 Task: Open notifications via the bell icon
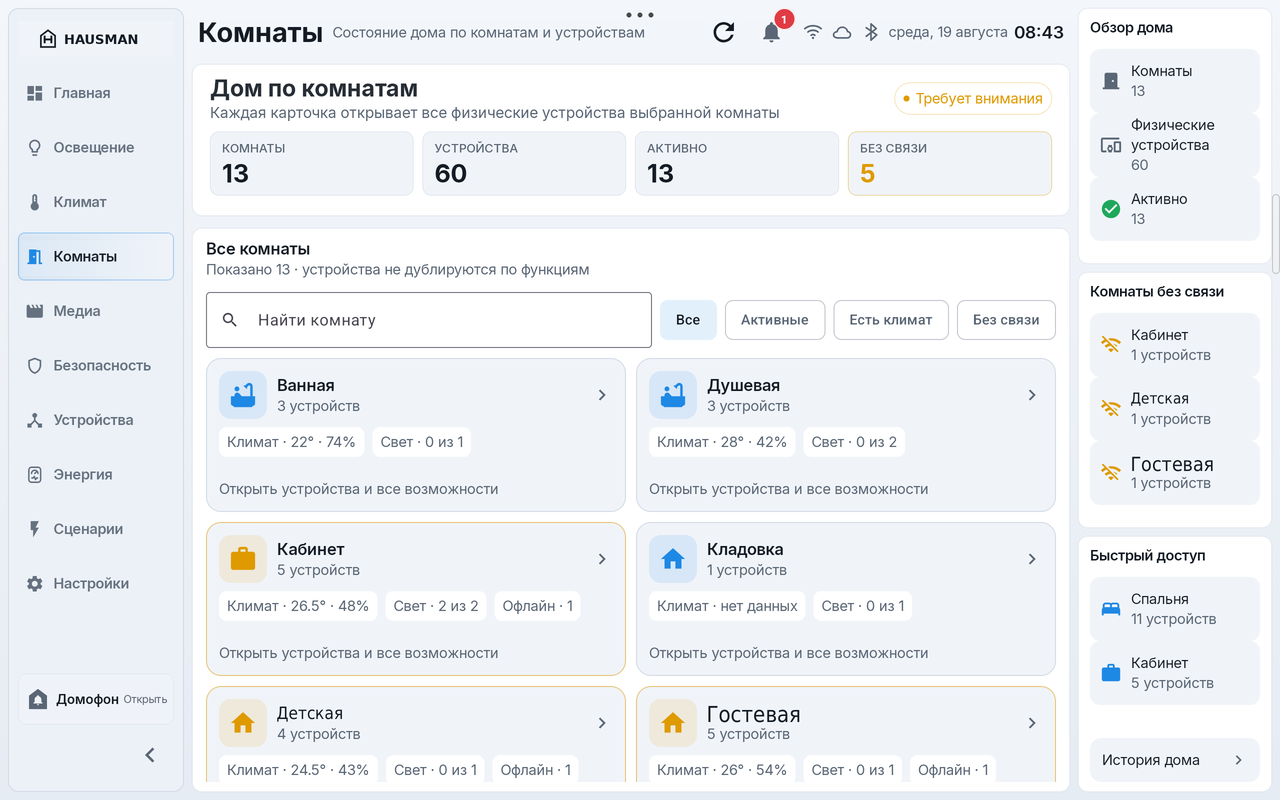[771, 32]
